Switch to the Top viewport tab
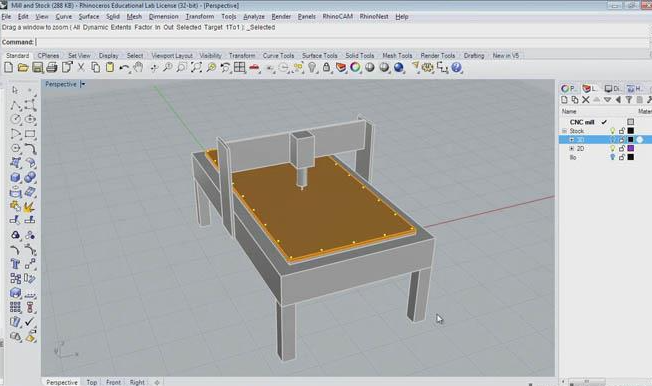The height and width of the screenshot is (386, 652). (x=91, y=382)
